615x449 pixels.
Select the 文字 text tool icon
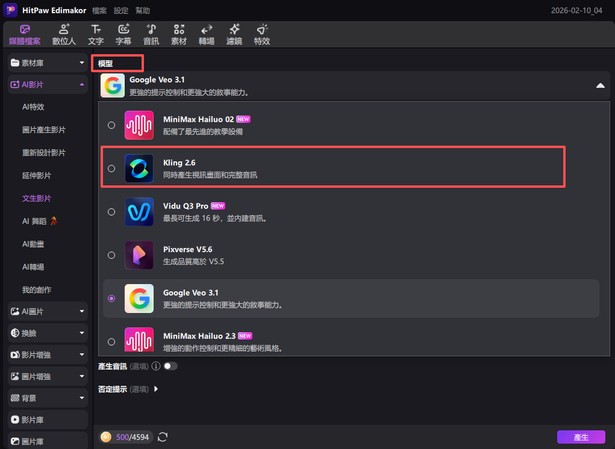pos(96,36)
